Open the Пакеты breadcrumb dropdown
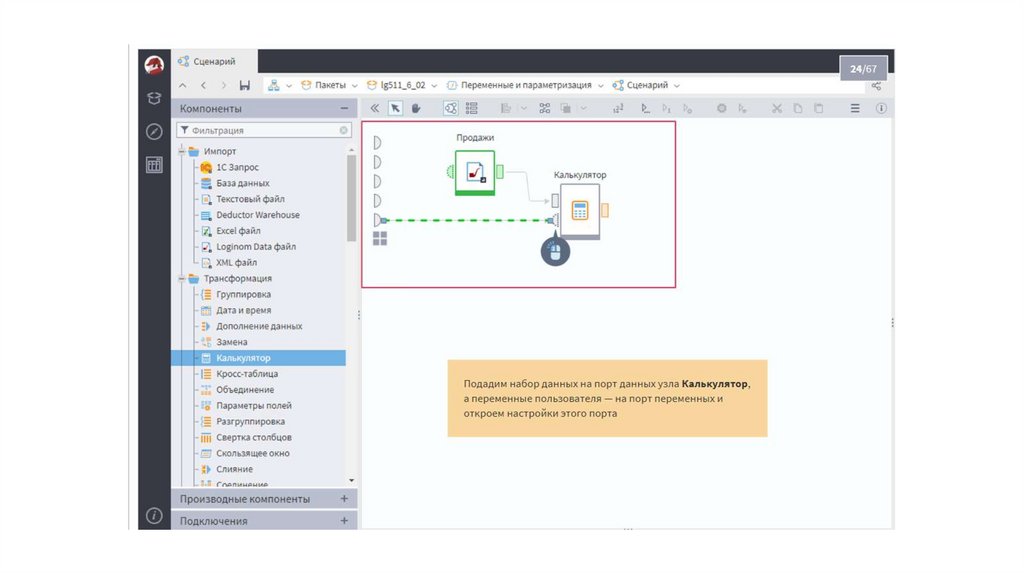This screenshot has width=1024, height=574. pyautogui.click(x=330, y=86)
